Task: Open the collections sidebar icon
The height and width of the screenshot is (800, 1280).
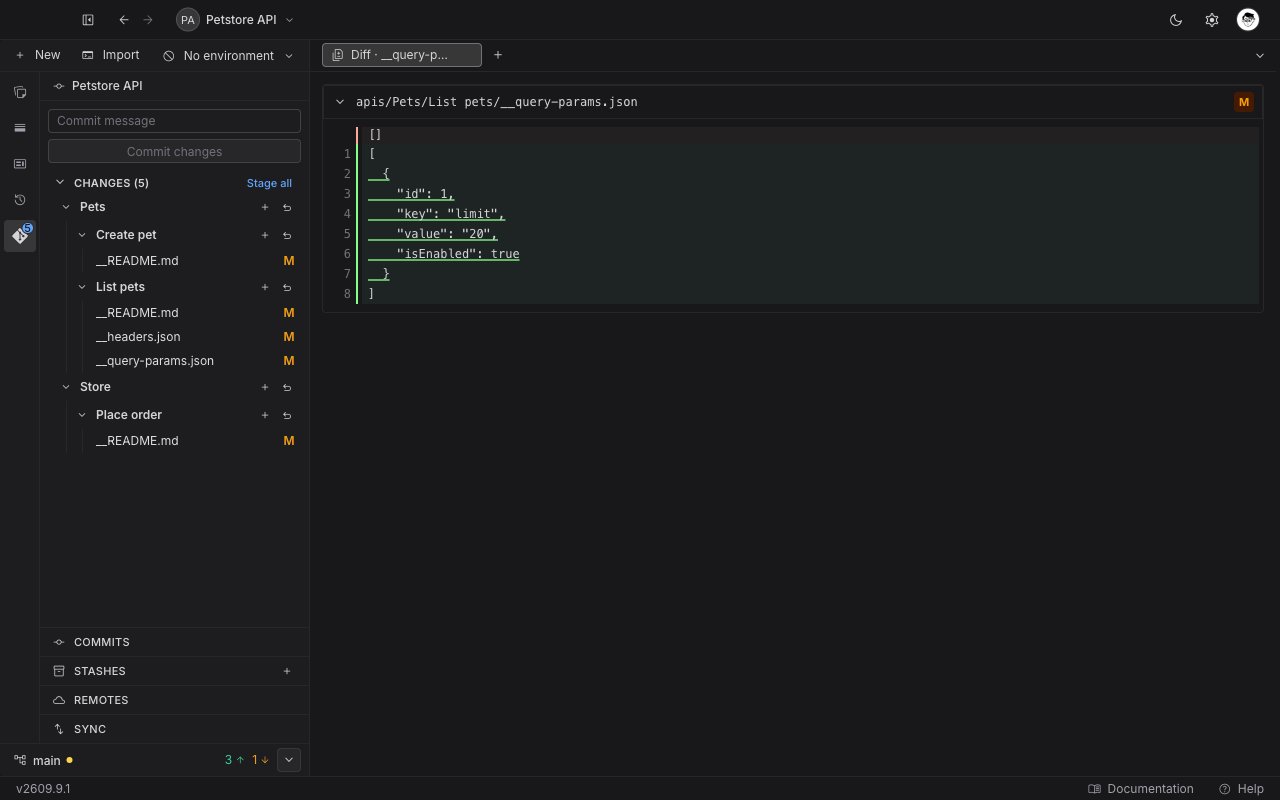Action: click(x=20, y=92)
